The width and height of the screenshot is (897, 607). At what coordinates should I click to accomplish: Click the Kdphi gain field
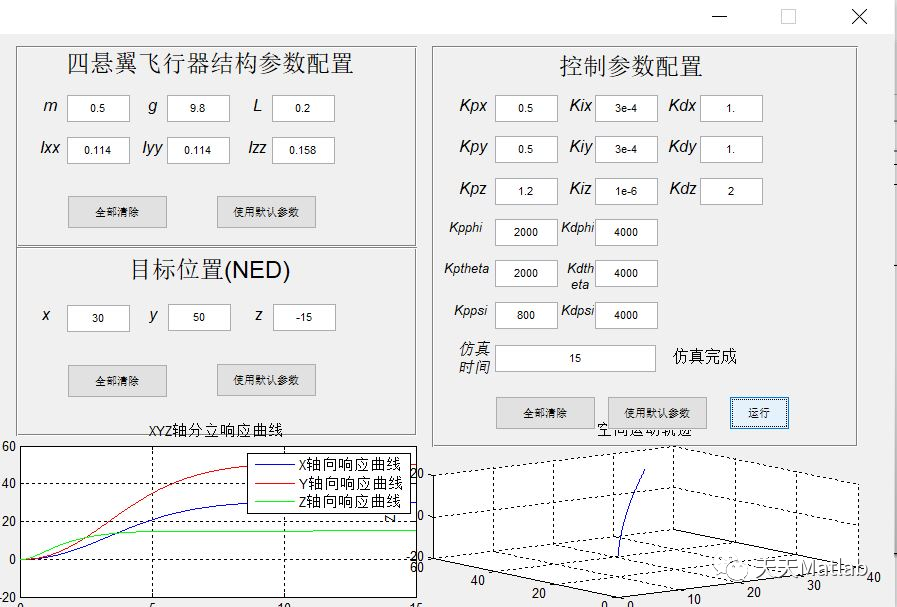click(x=626, y=232)
